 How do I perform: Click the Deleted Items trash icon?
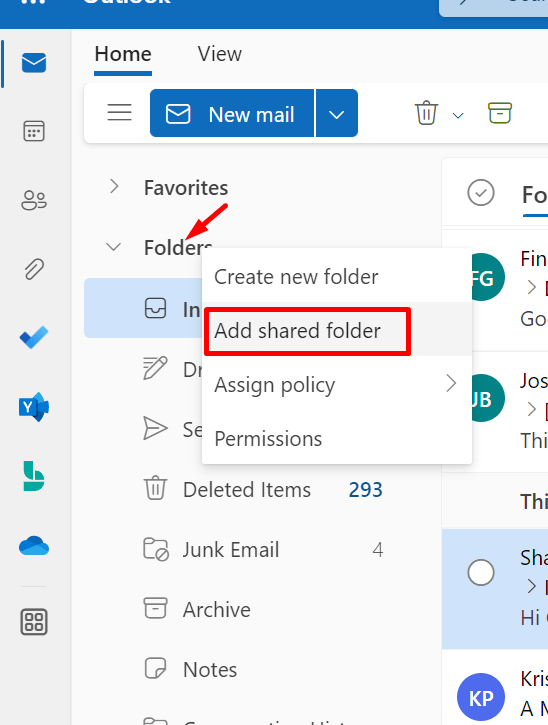coord(155,488)
